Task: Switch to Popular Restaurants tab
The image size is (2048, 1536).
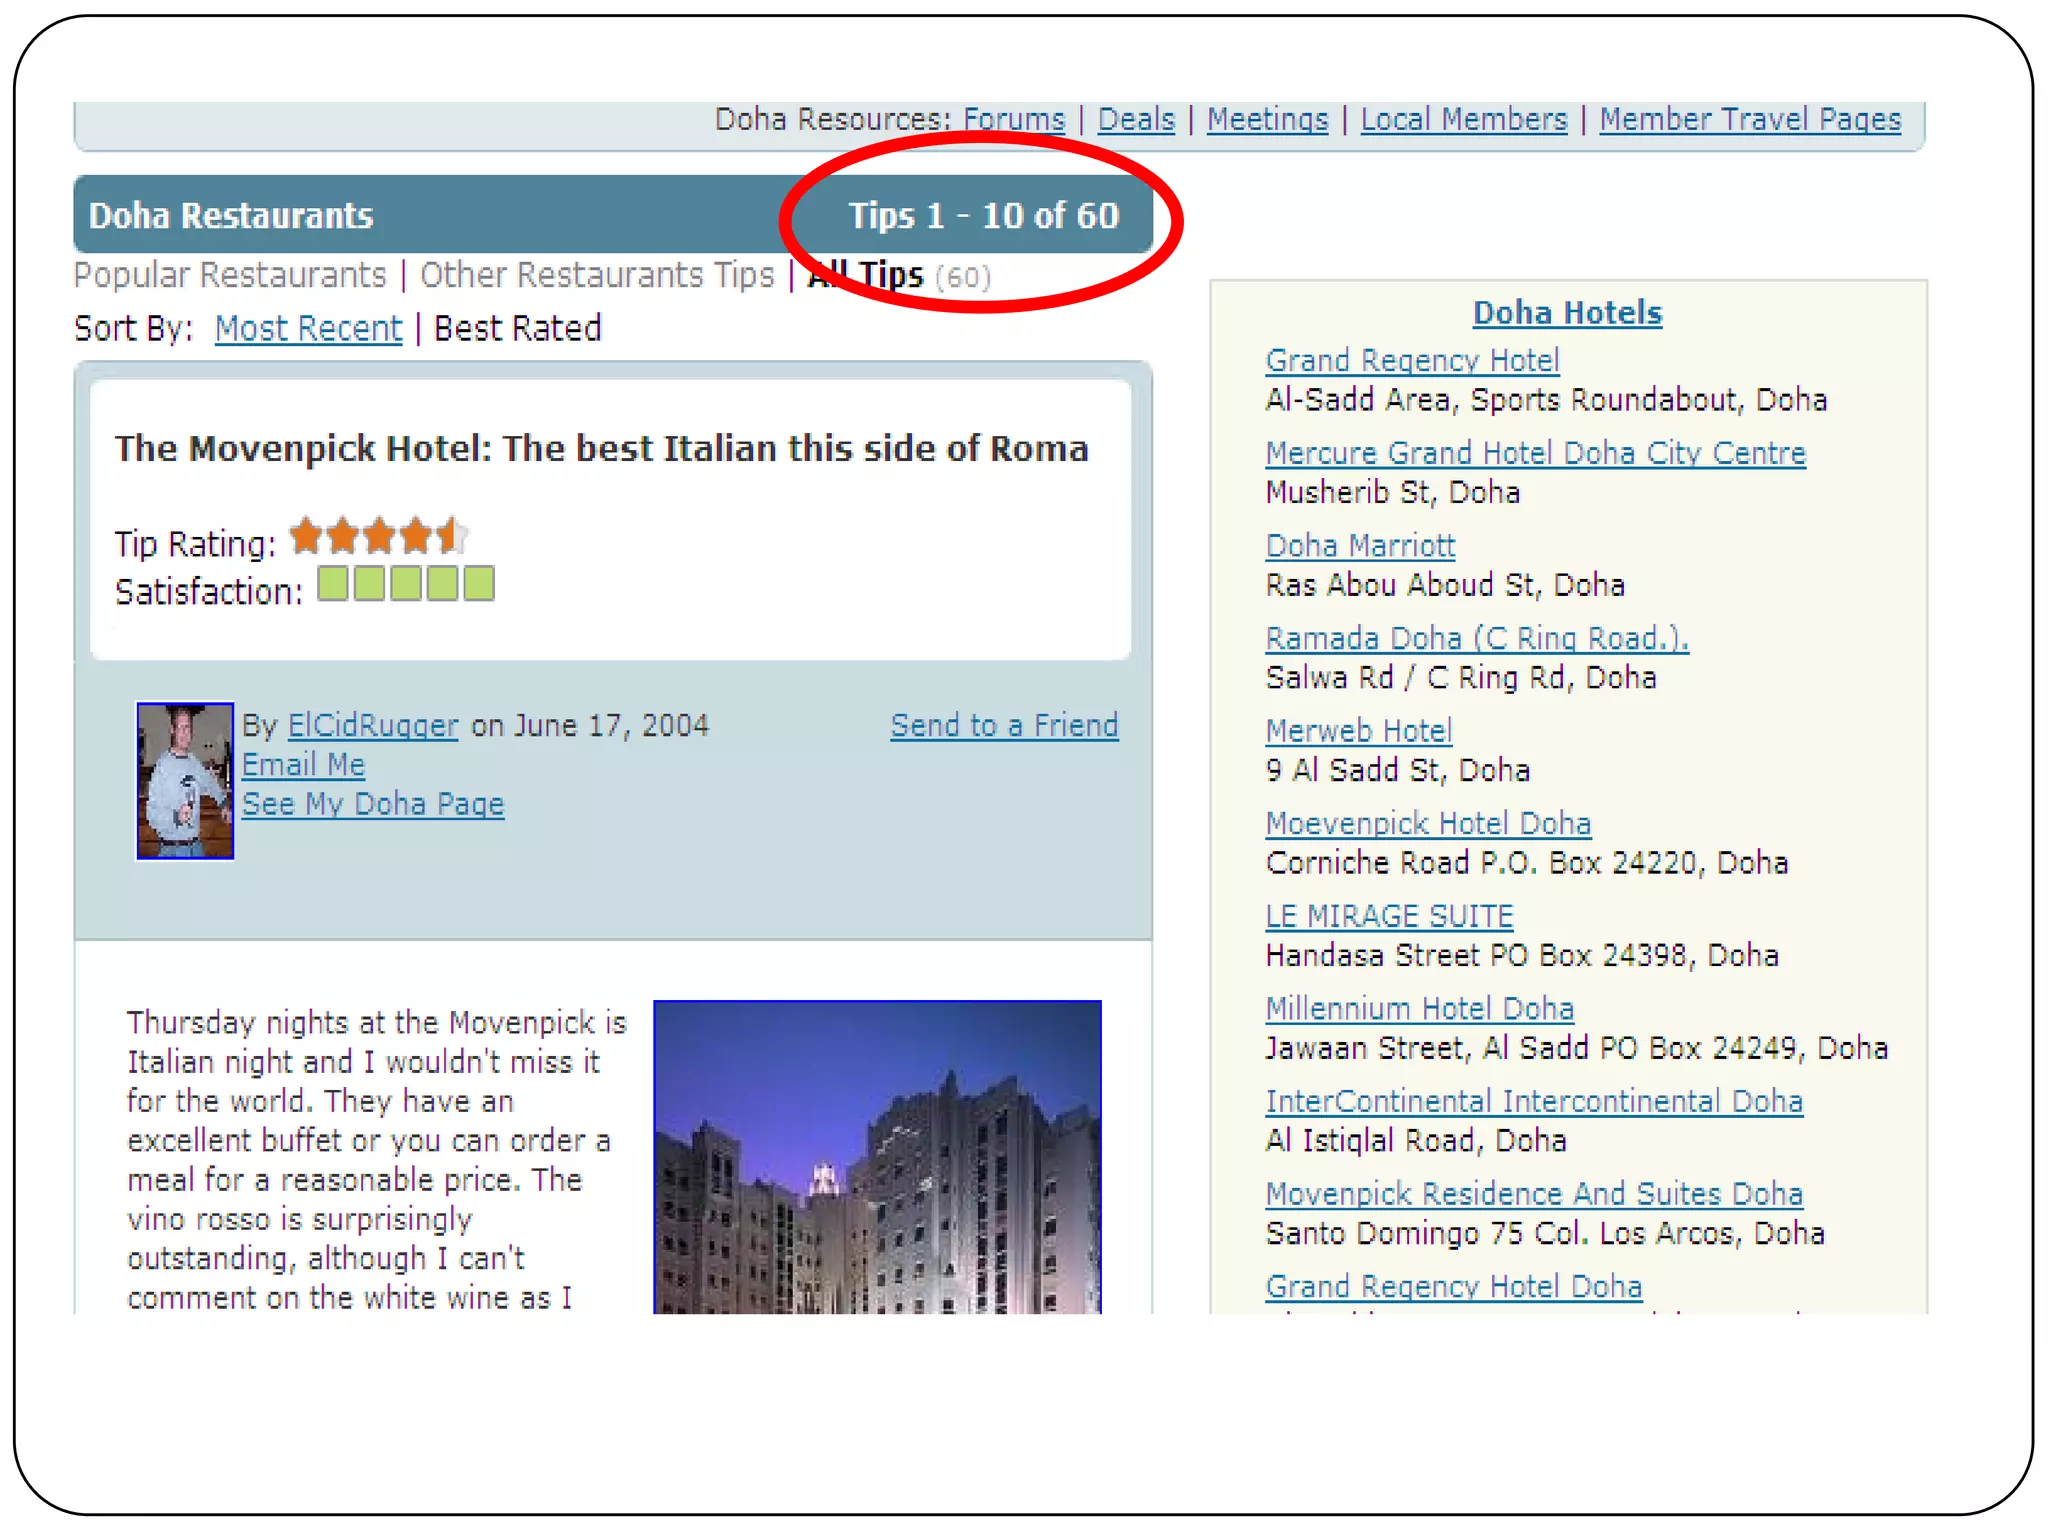Action: (x=230, y=275)
